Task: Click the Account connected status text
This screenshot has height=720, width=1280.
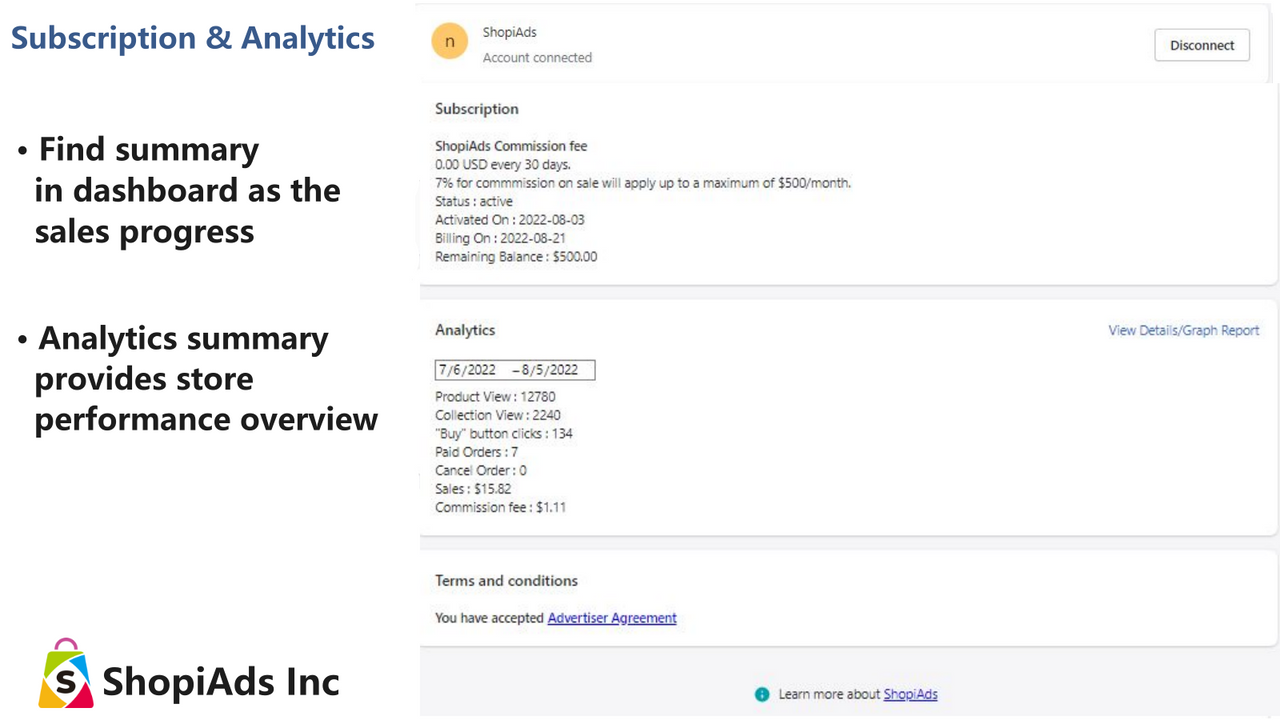Action: (x=537, y=57)
